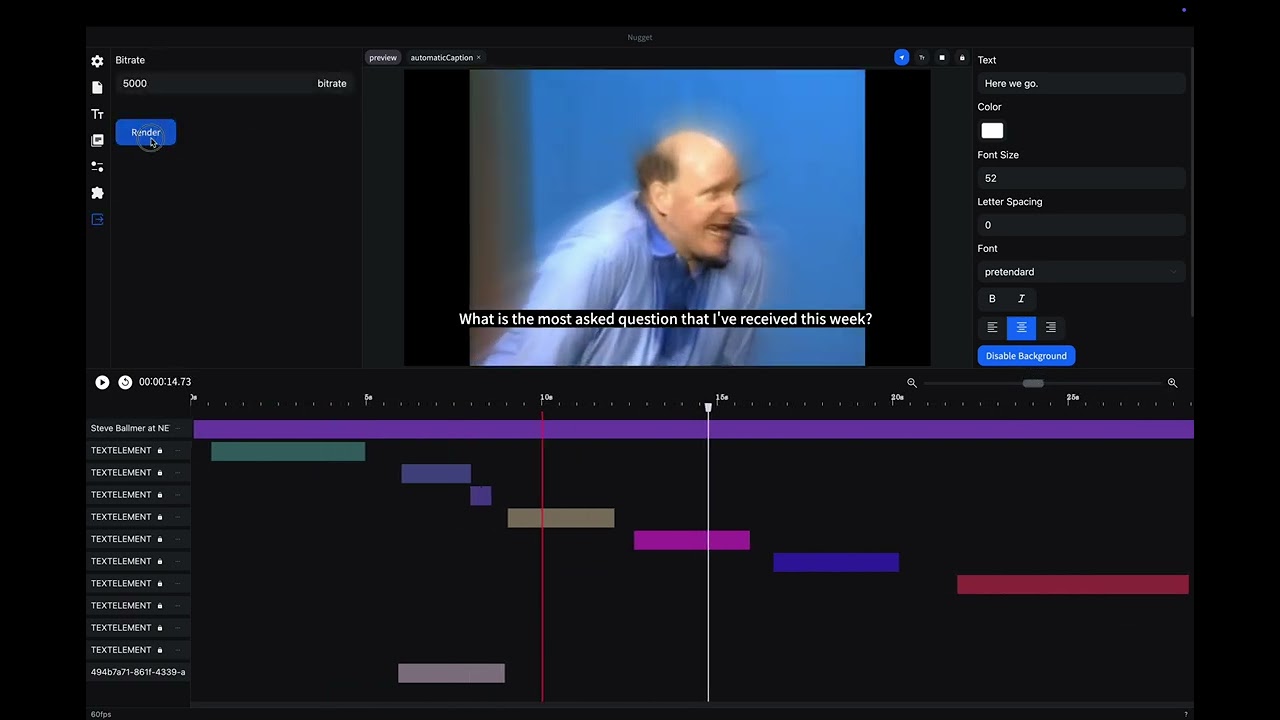
Task: Click the timeline zoom-out magnifier
Action: (x=911, y=383)
